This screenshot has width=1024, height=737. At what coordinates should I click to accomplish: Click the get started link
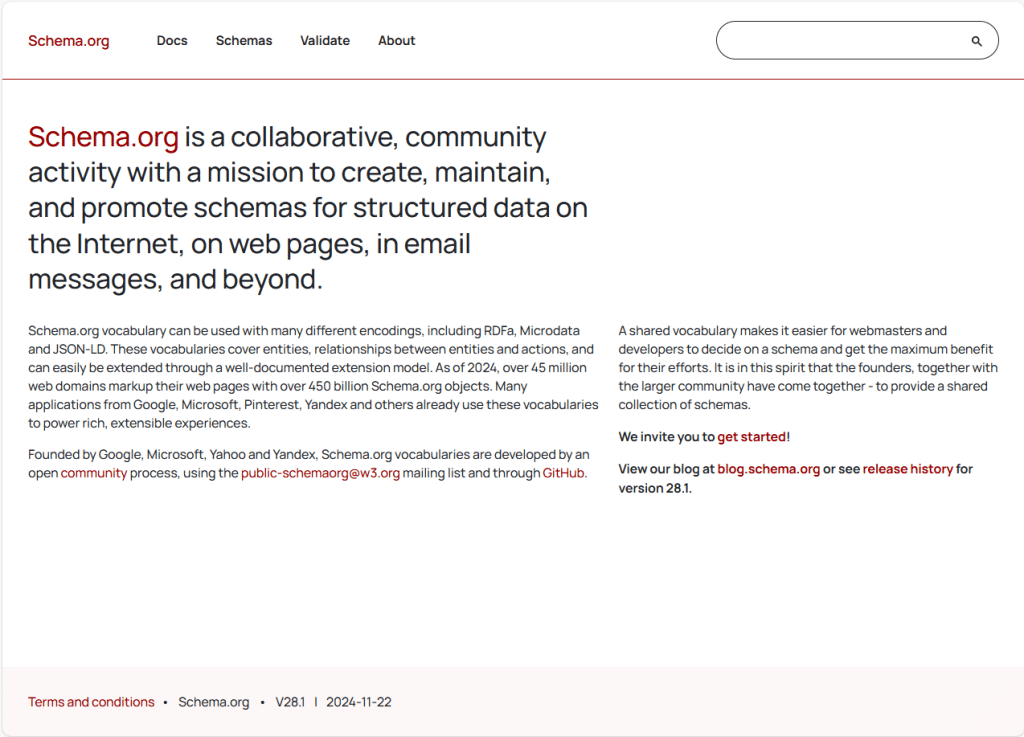(752, 436)
